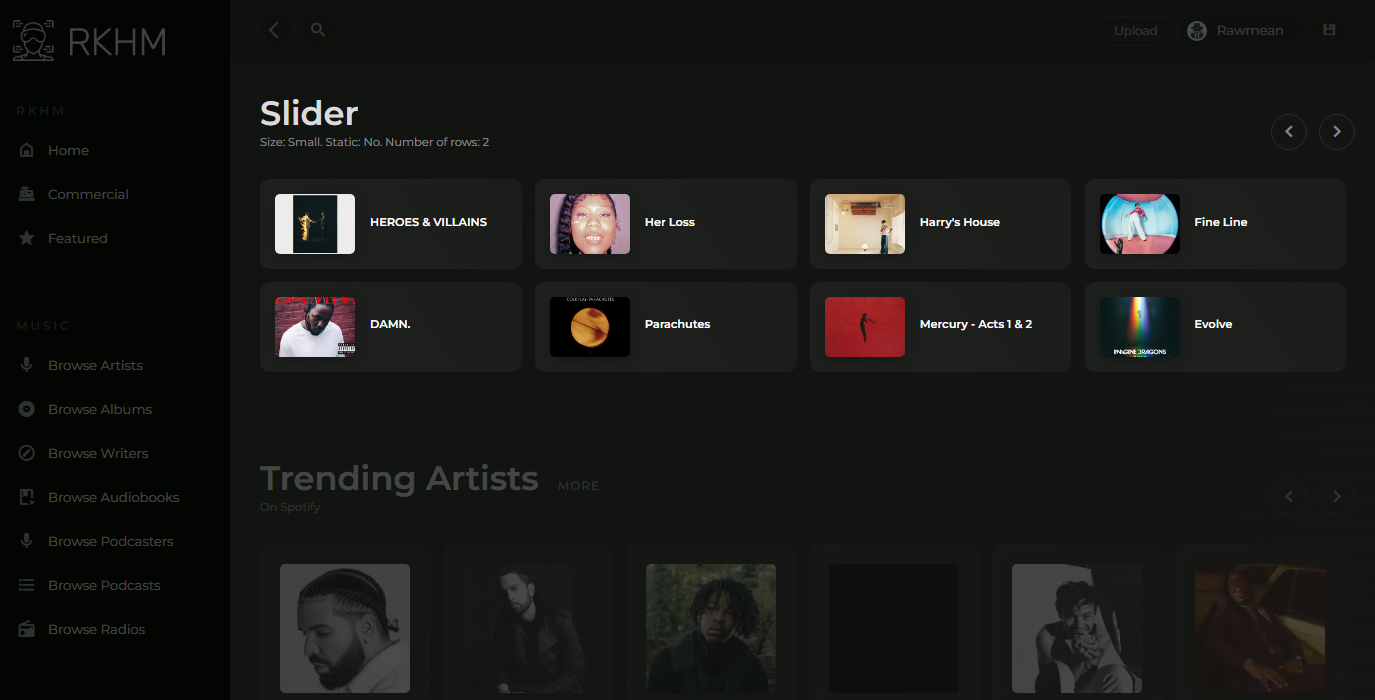Click HEROES & VILLAINS cover art
Viewport: 1375px width, 700px height.
(x=315, y=224)
